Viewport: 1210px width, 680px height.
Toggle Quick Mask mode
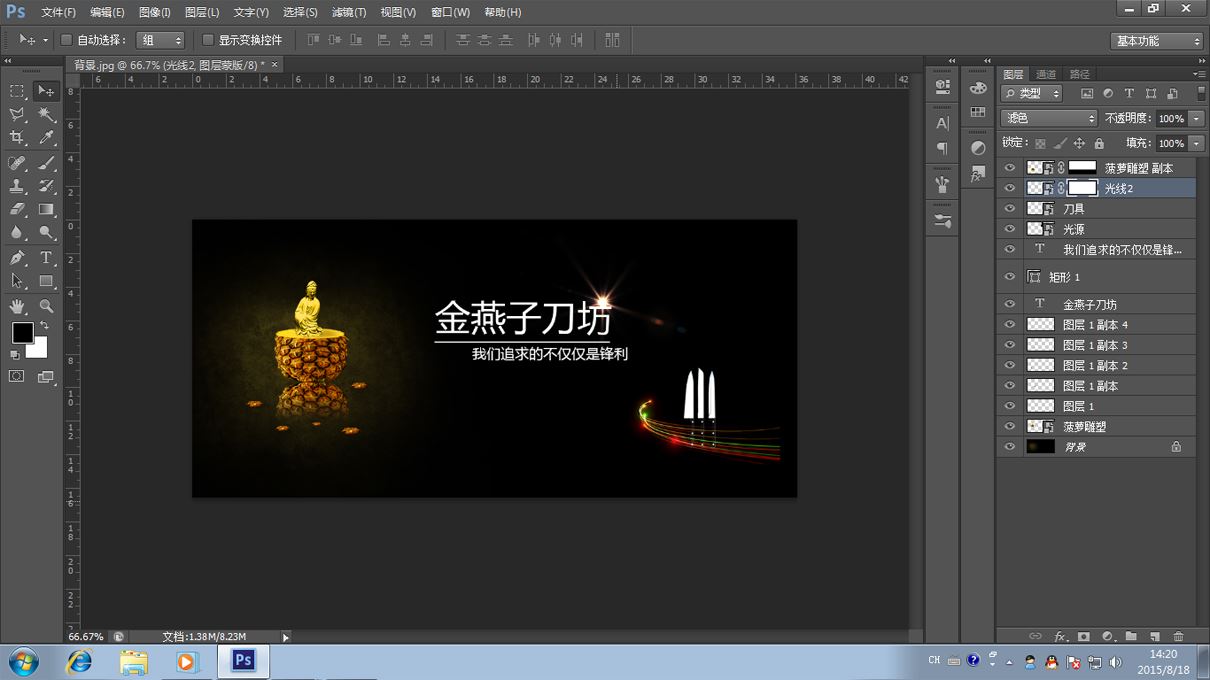pos(17,377)
